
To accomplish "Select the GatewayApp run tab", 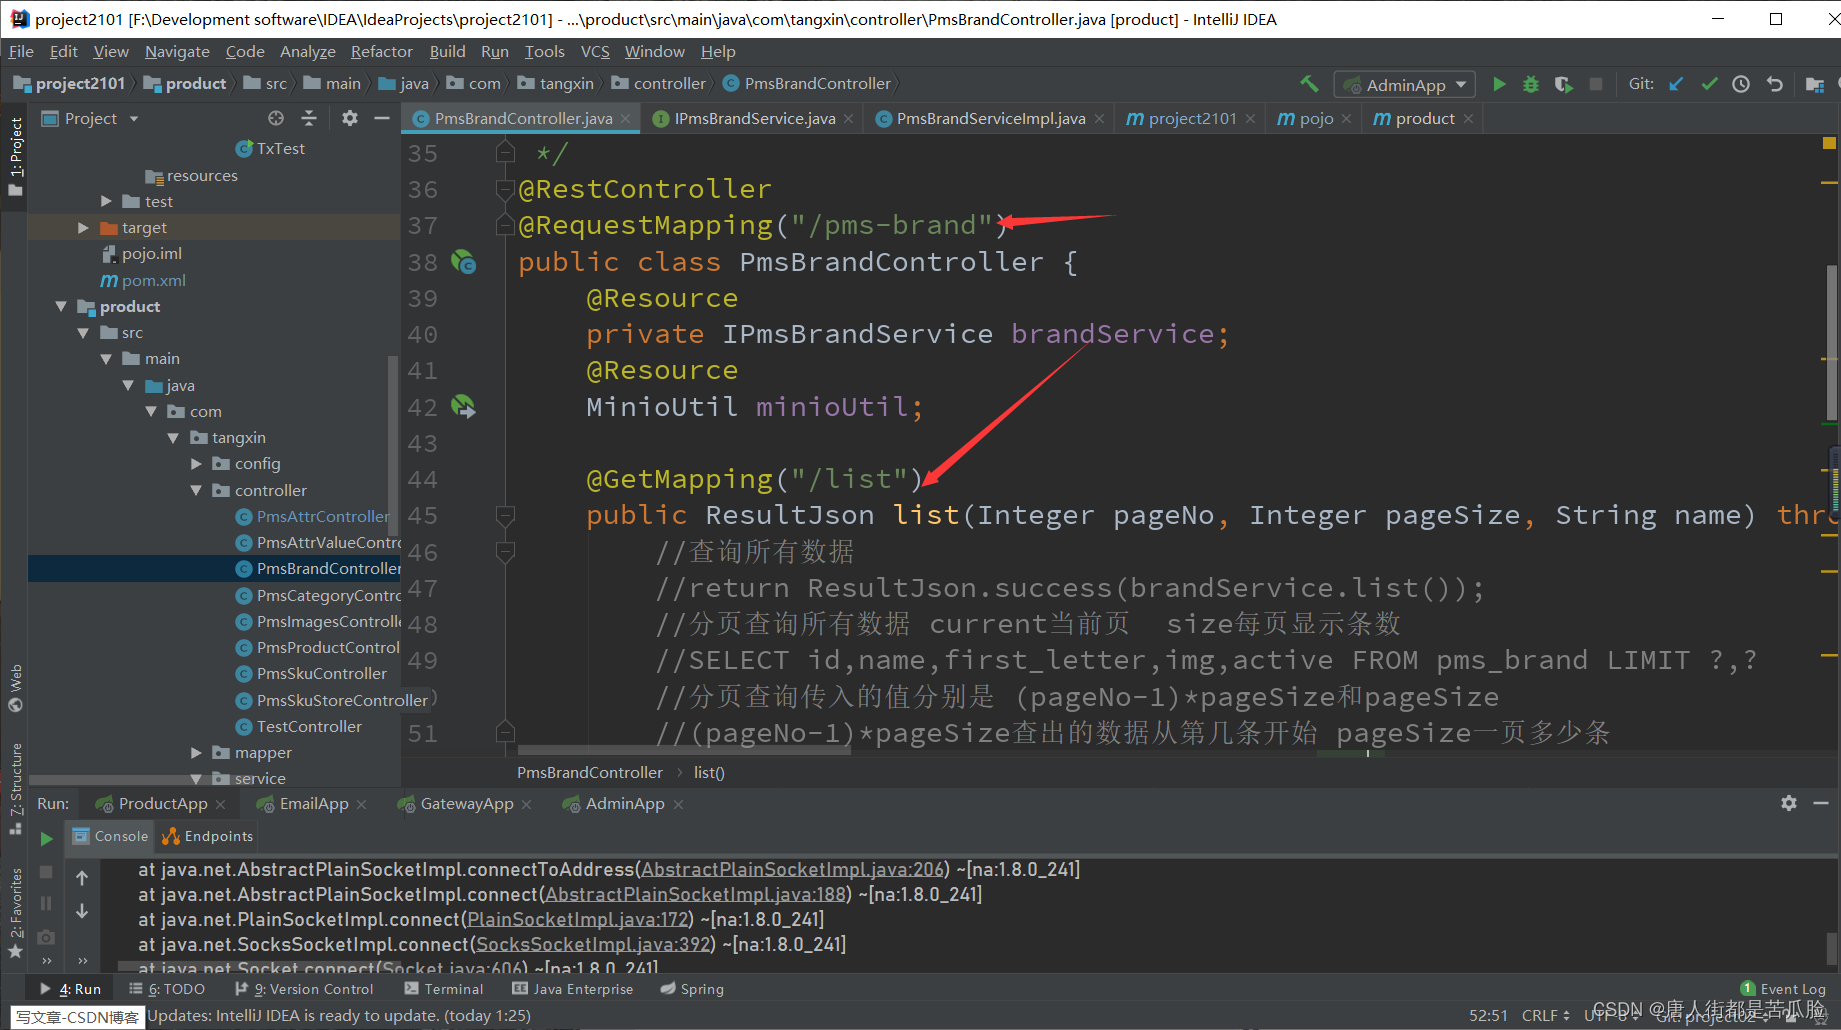I will point(467,804).
